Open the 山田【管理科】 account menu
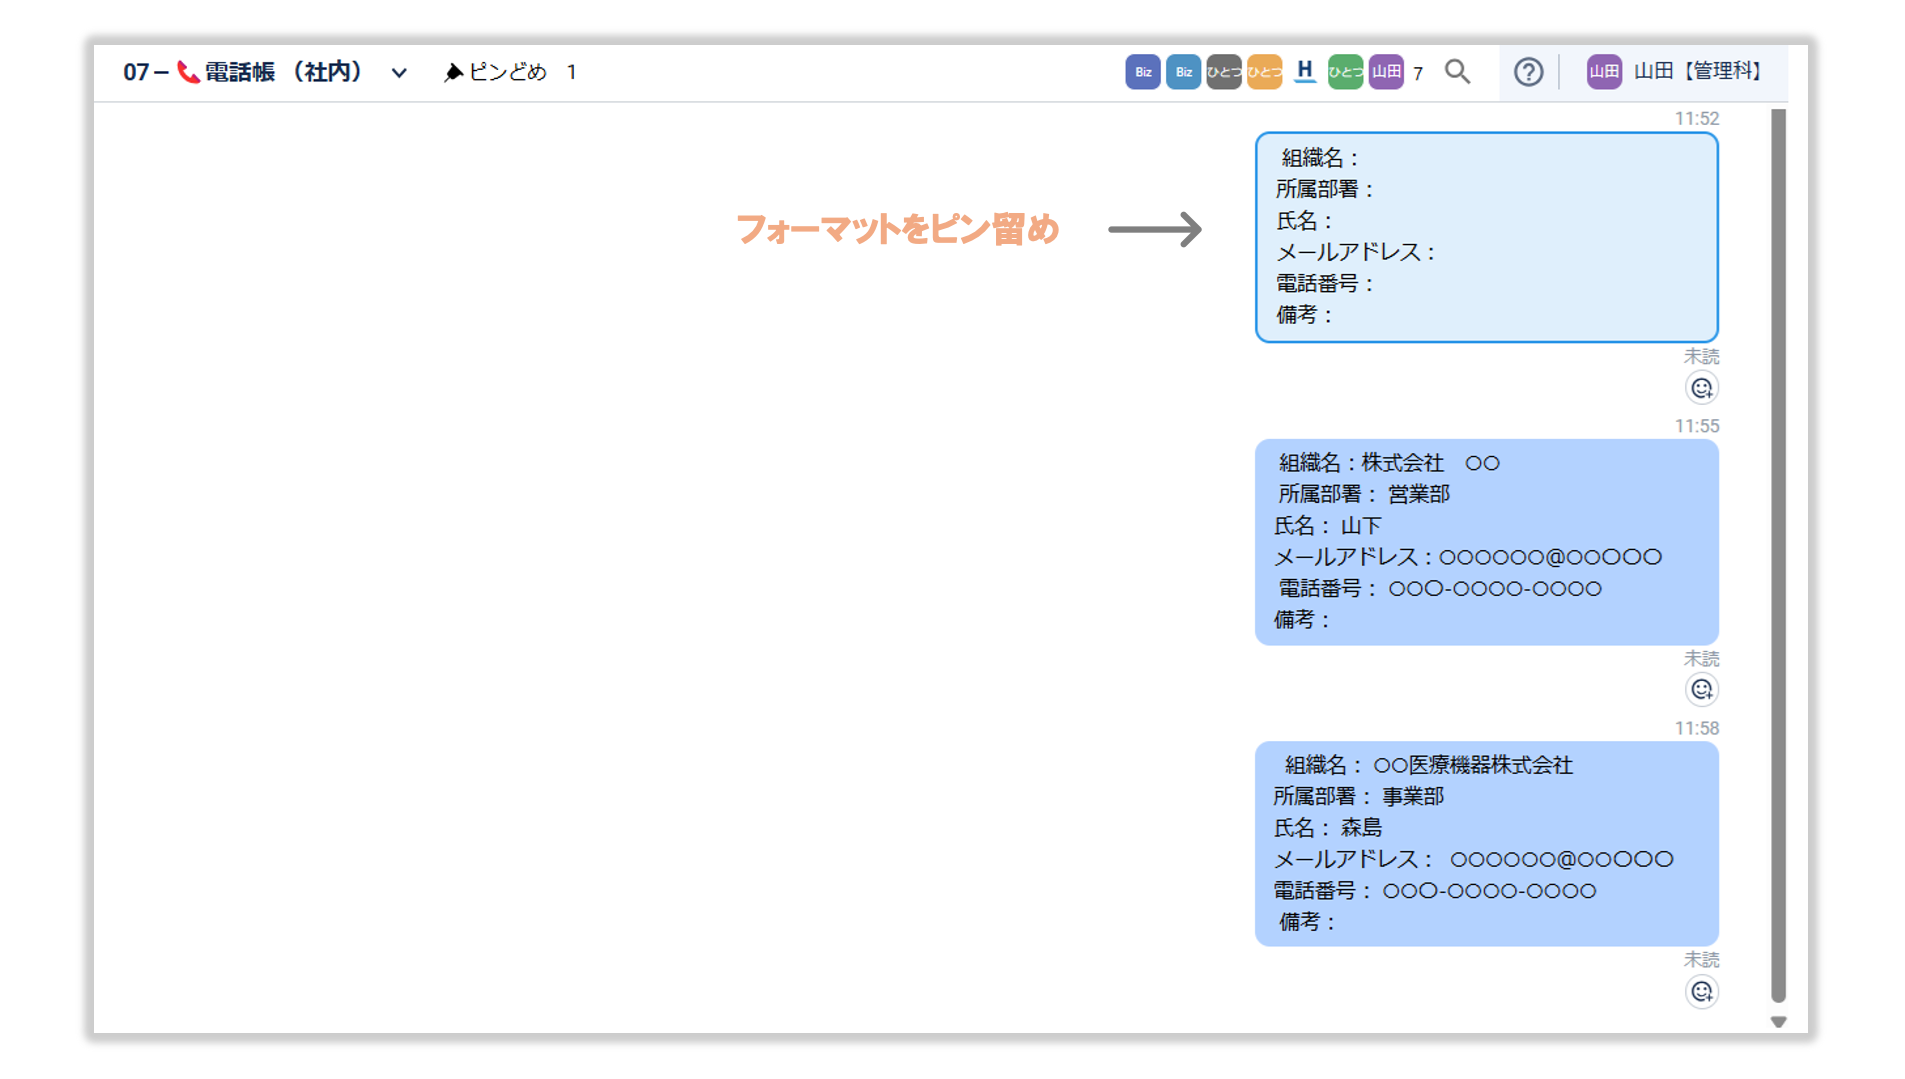Screen dimensions: 1905x1079 point(1674,72)
